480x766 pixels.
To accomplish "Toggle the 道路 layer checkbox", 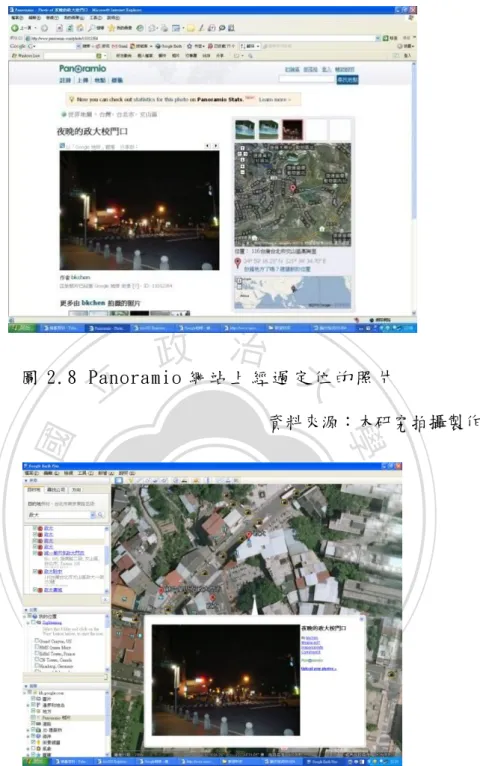I will tap(33, 723).
